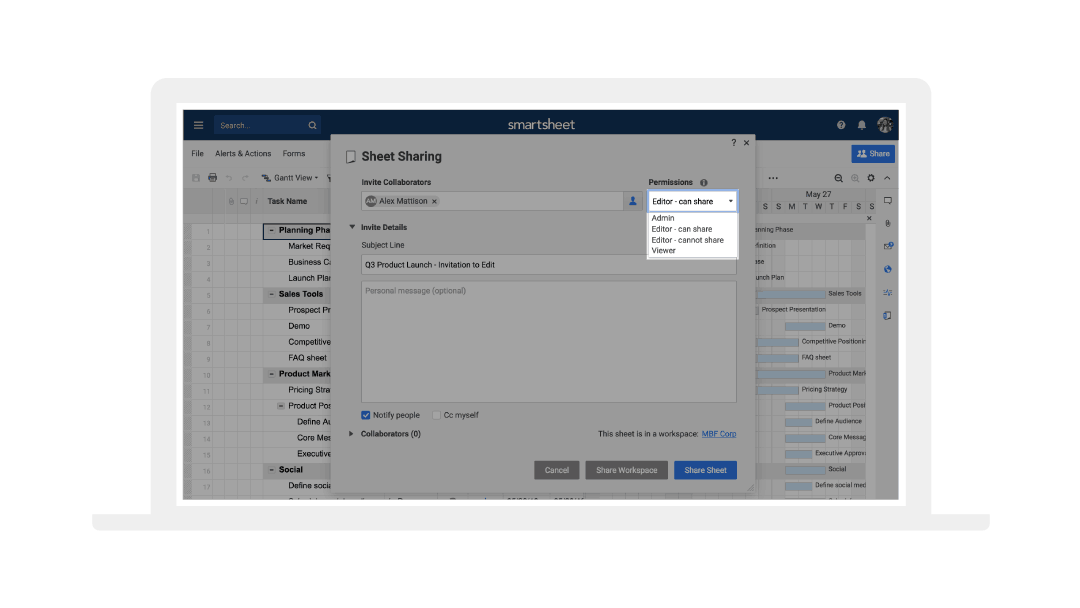Click the Task Name column header
Image resolution: width=1080 pixels, height=608 pixels.
287,201
